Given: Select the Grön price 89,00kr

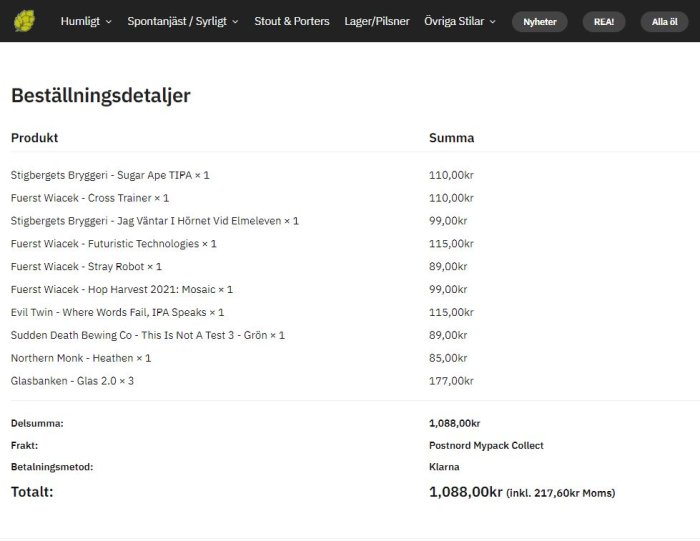Looking at the screenshot, I should (448, 335).
